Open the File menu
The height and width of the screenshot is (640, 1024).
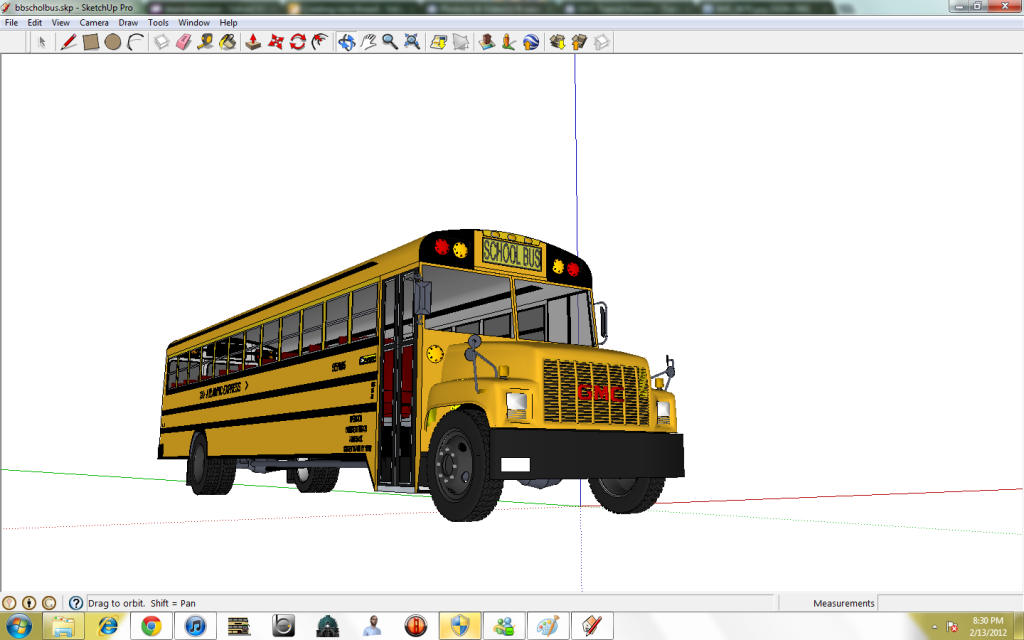click(12, 22)
